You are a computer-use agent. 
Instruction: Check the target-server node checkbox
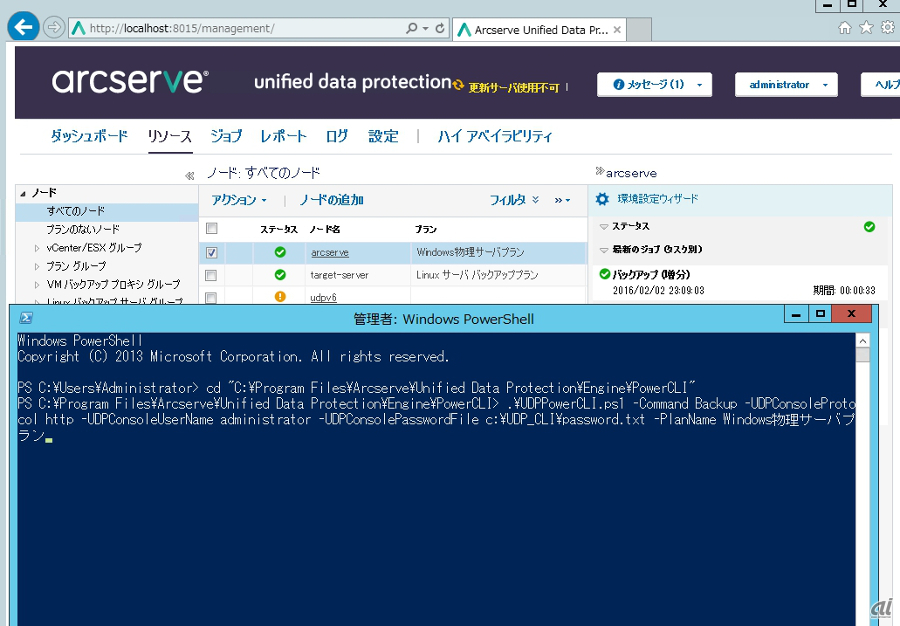tap(212, 275)
